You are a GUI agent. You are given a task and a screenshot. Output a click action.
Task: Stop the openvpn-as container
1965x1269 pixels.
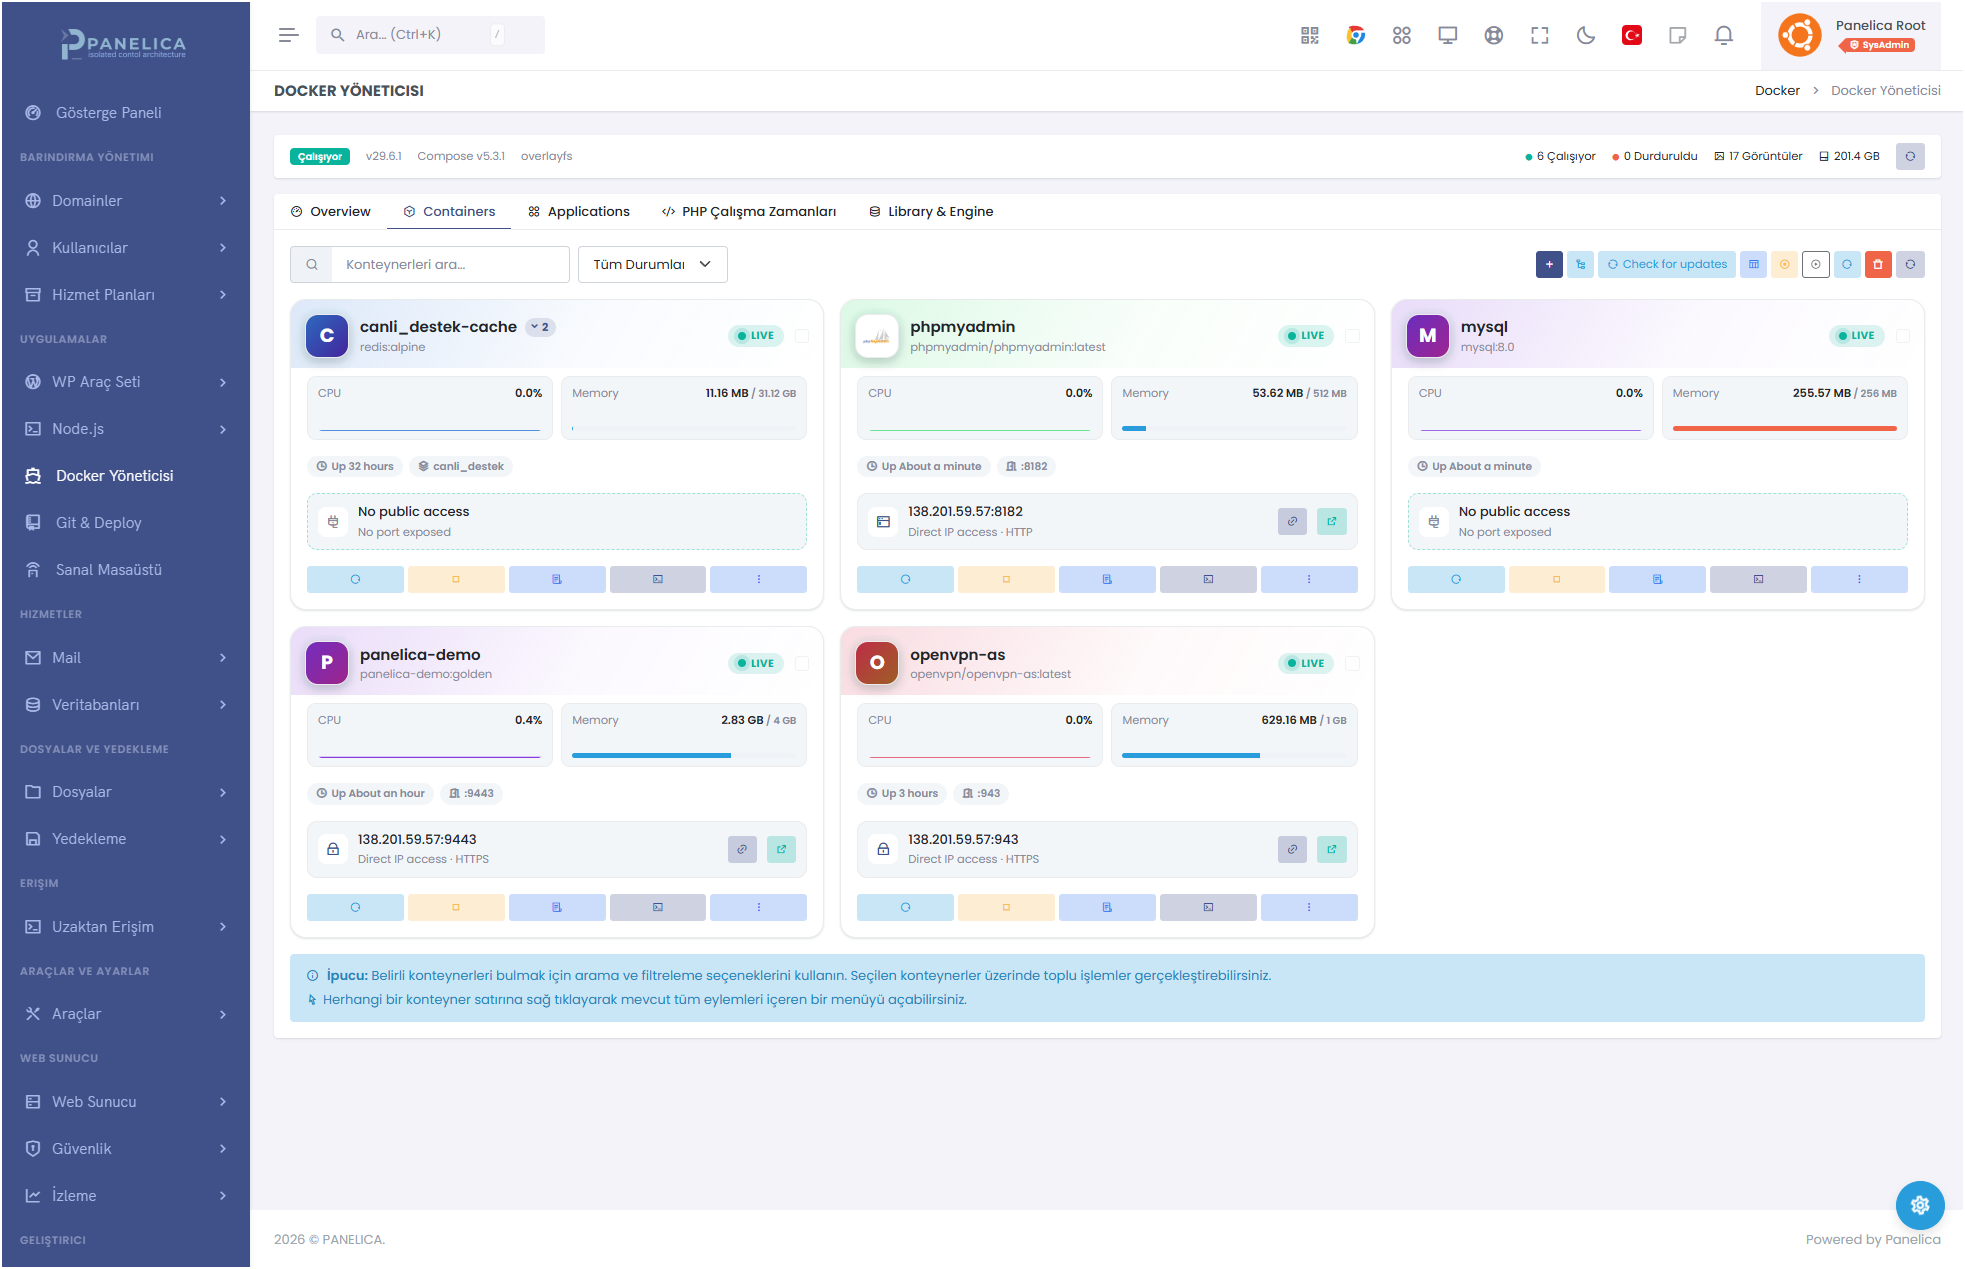click(x=1006, y=907)
